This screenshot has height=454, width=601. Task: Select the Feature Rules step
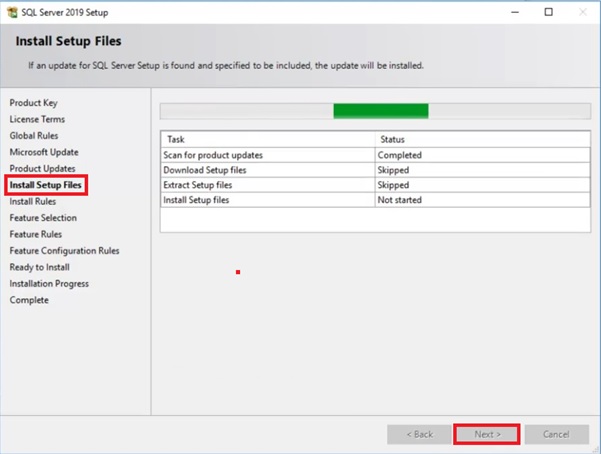[36, 234]
